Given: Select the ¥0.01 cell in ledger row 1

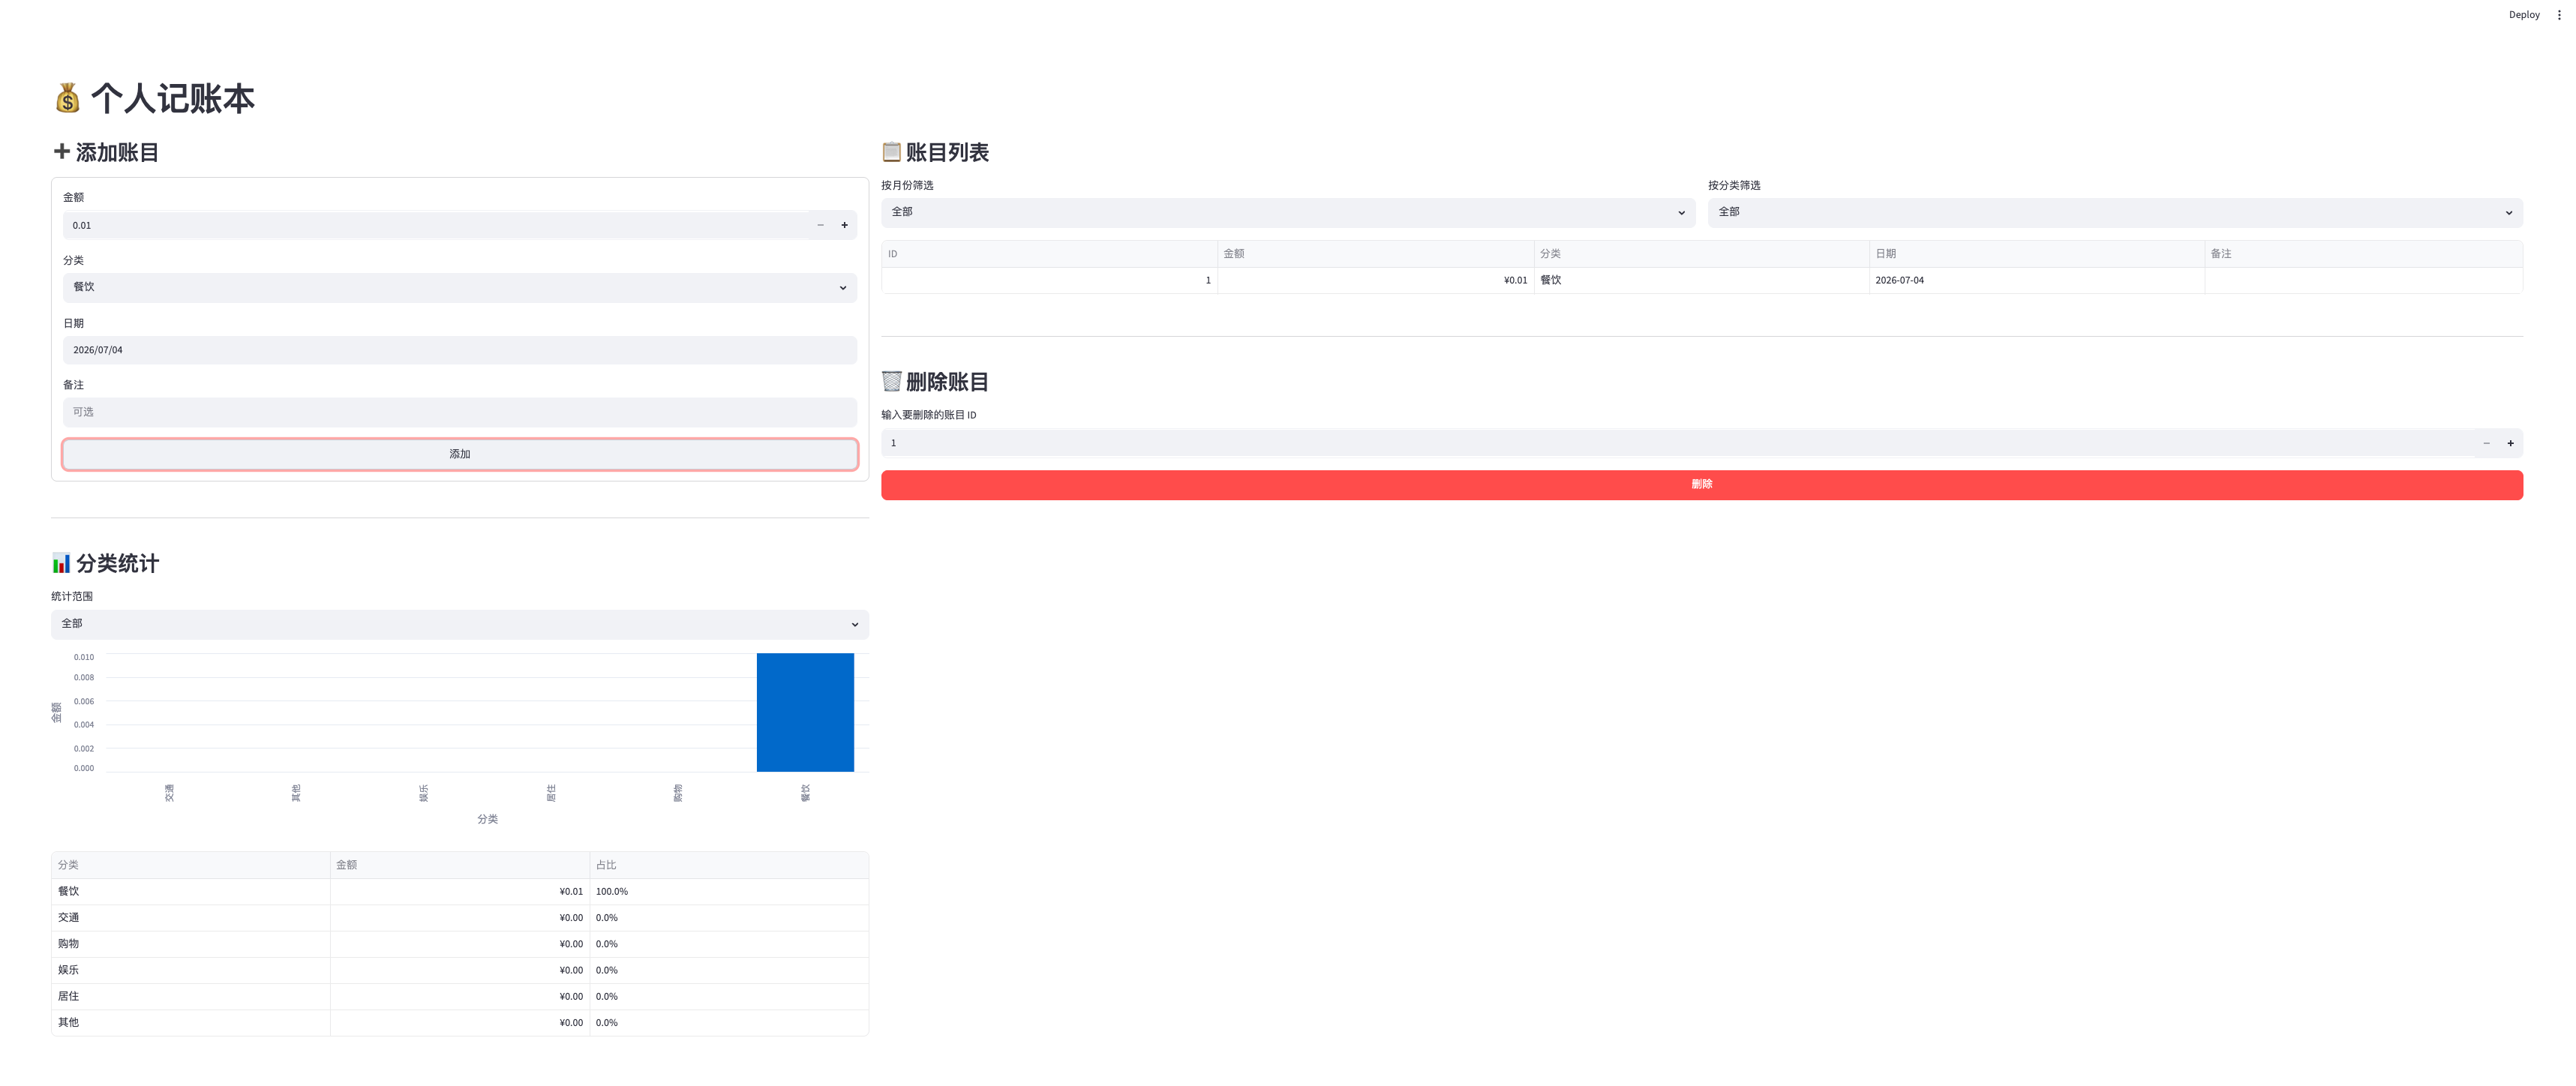Looking at the screenshot, I should (1375, 280).
